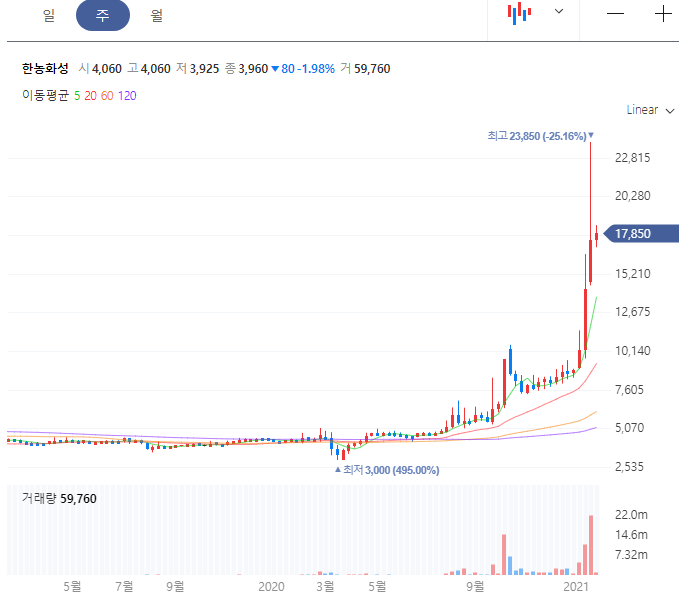
Task: Click the tallest red volume bar
Action: (591, 545)
